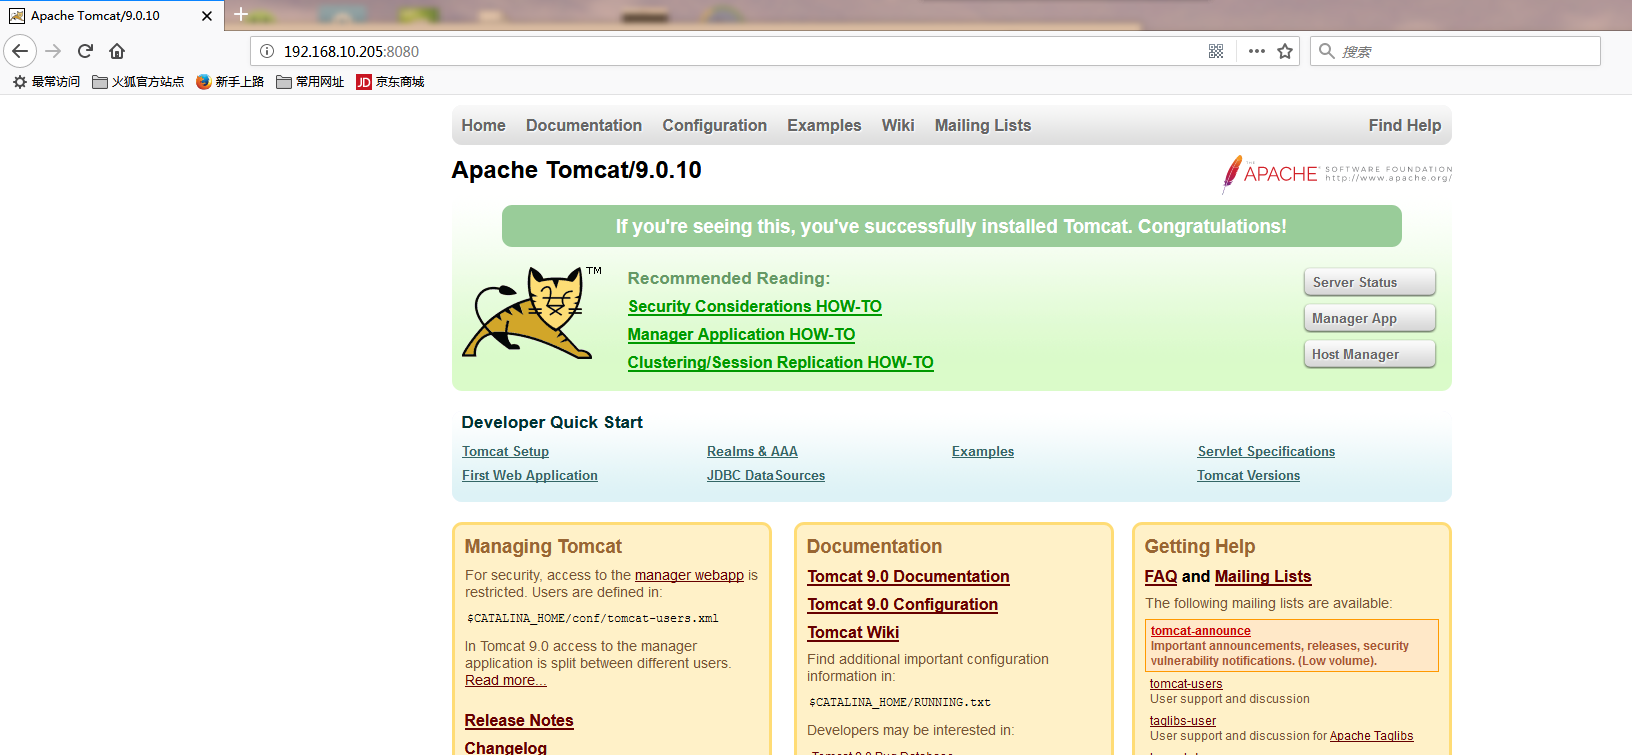Open the page actions three-dot menu
Viewport: 1632px width, 755px height.
pyautogui.click(x=1257, y=51)
